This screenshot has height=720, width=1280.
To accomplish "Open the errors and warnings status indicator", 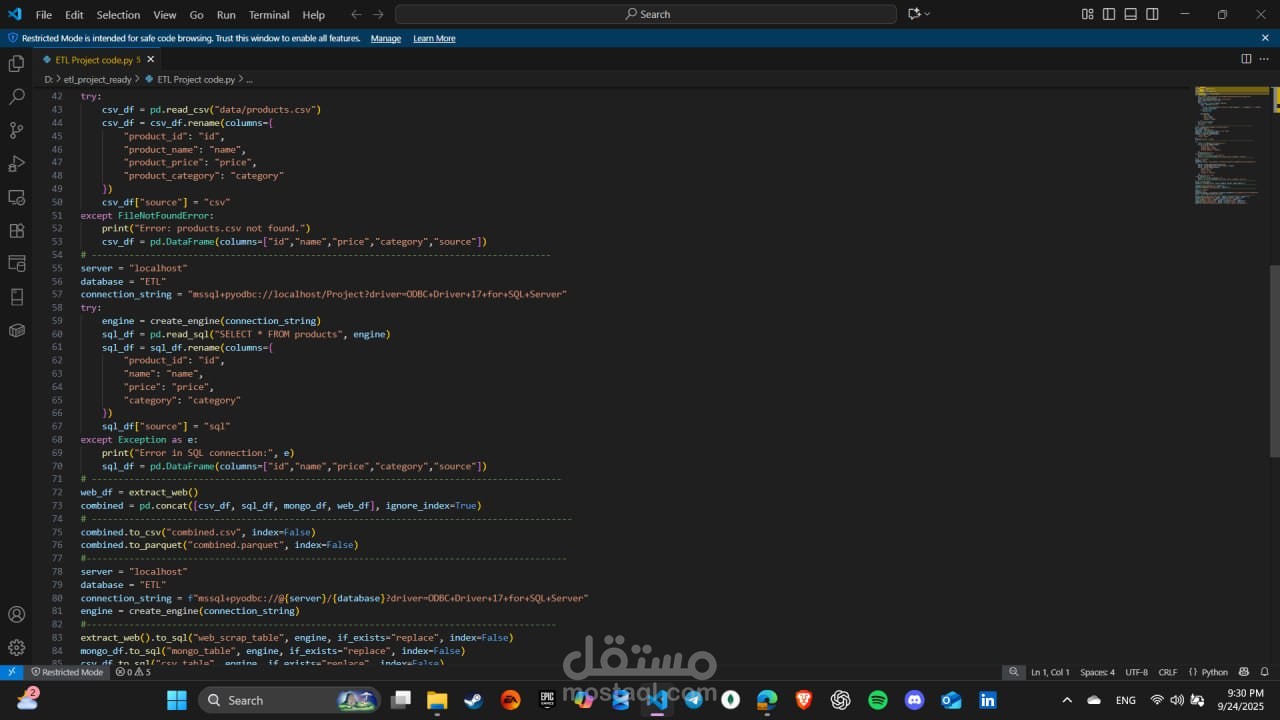I will (x=133, y=672).
